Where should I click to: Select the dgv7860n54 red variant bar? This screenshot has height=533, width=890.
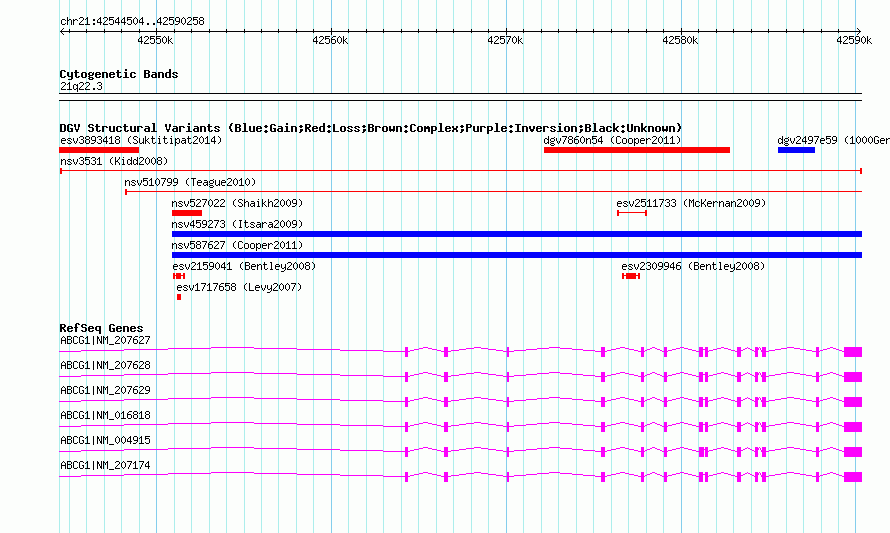click(637, 150)
